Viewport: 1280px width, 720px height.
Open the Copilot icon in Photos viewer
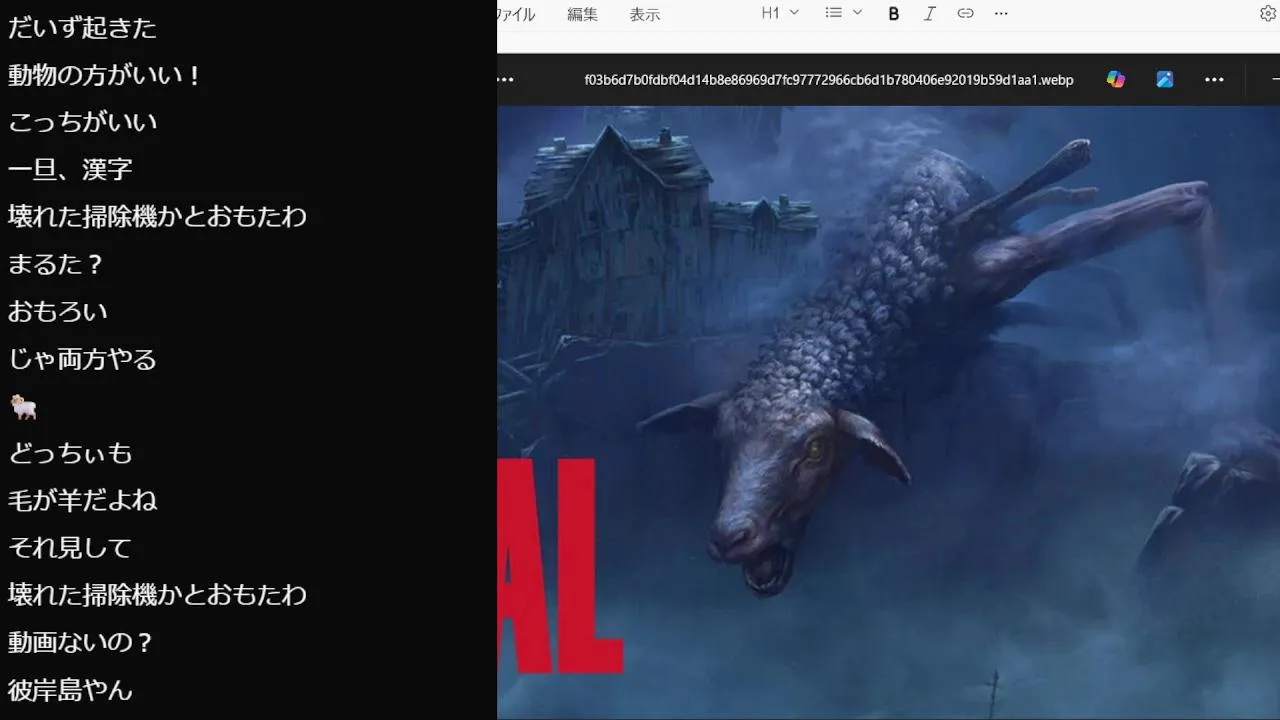[x=1116, y=79]
